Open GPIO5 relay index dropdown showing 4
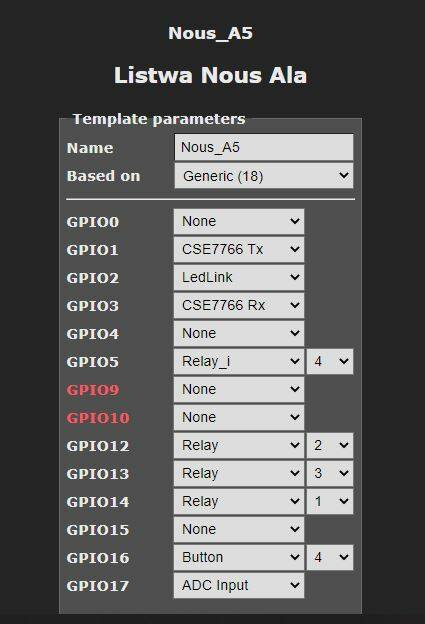 [330, 361]
